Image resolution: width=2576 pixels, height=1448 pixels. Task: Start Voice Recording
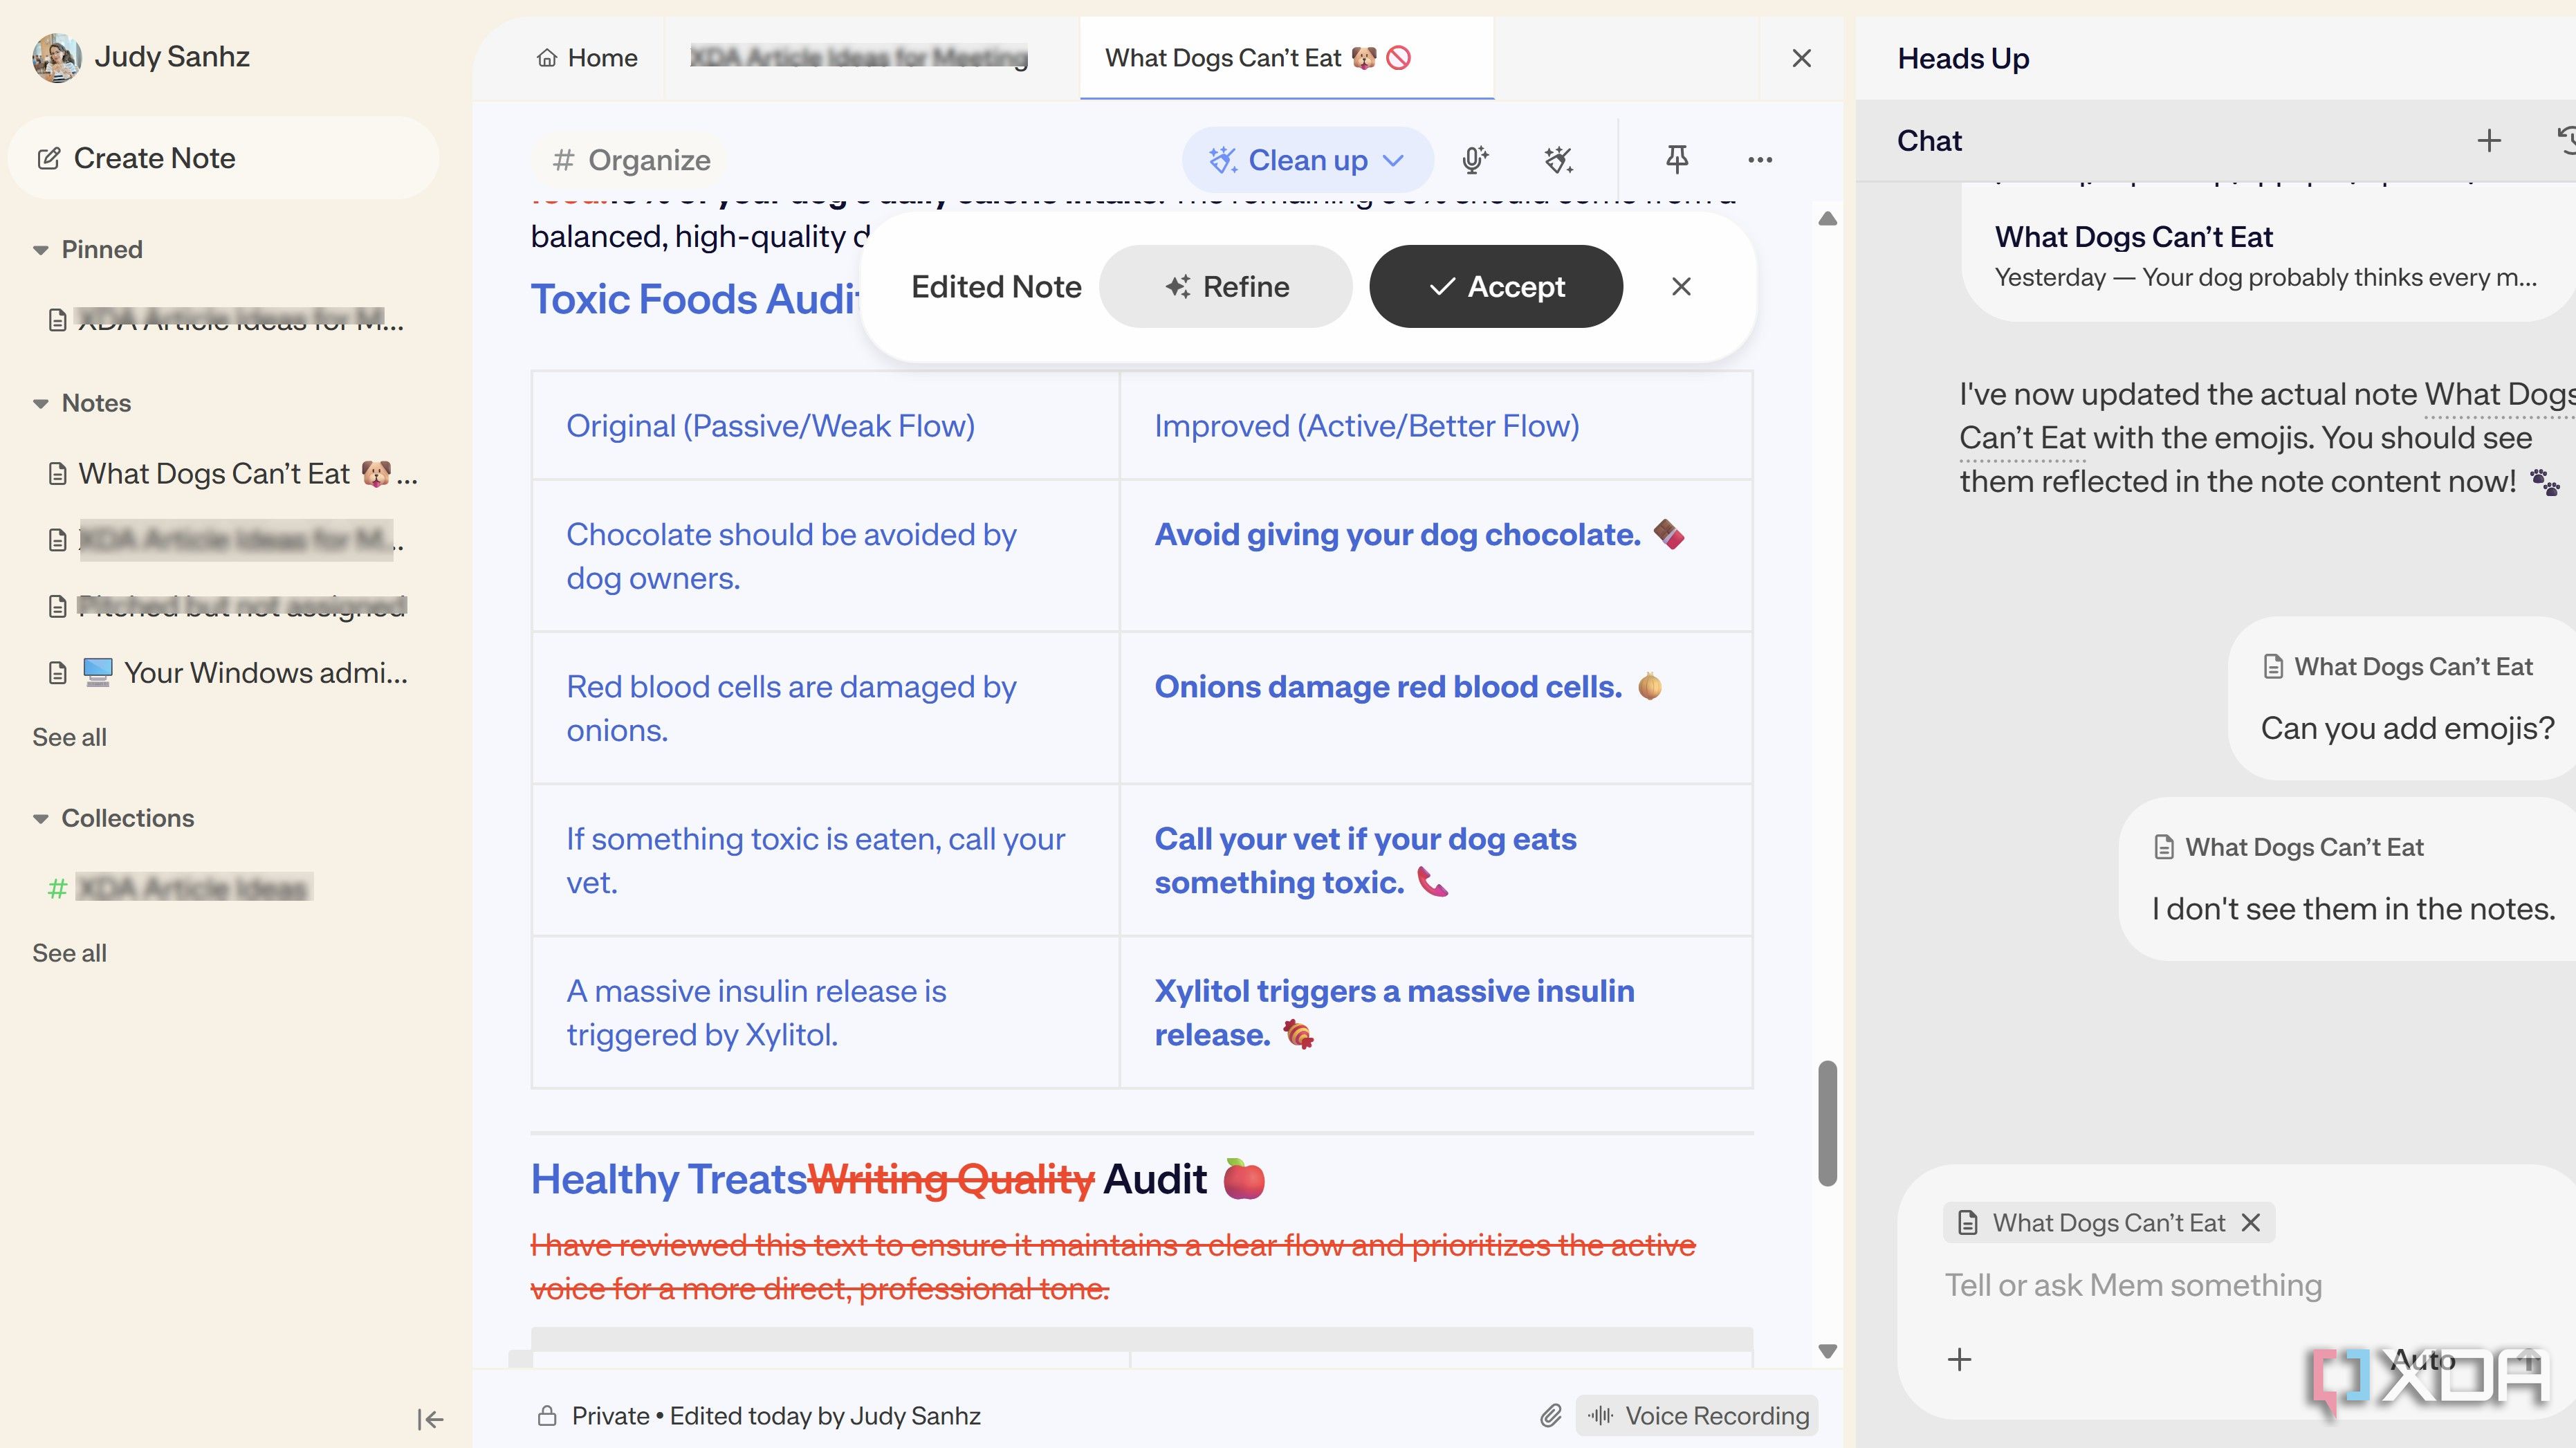coord(1698,1415)
